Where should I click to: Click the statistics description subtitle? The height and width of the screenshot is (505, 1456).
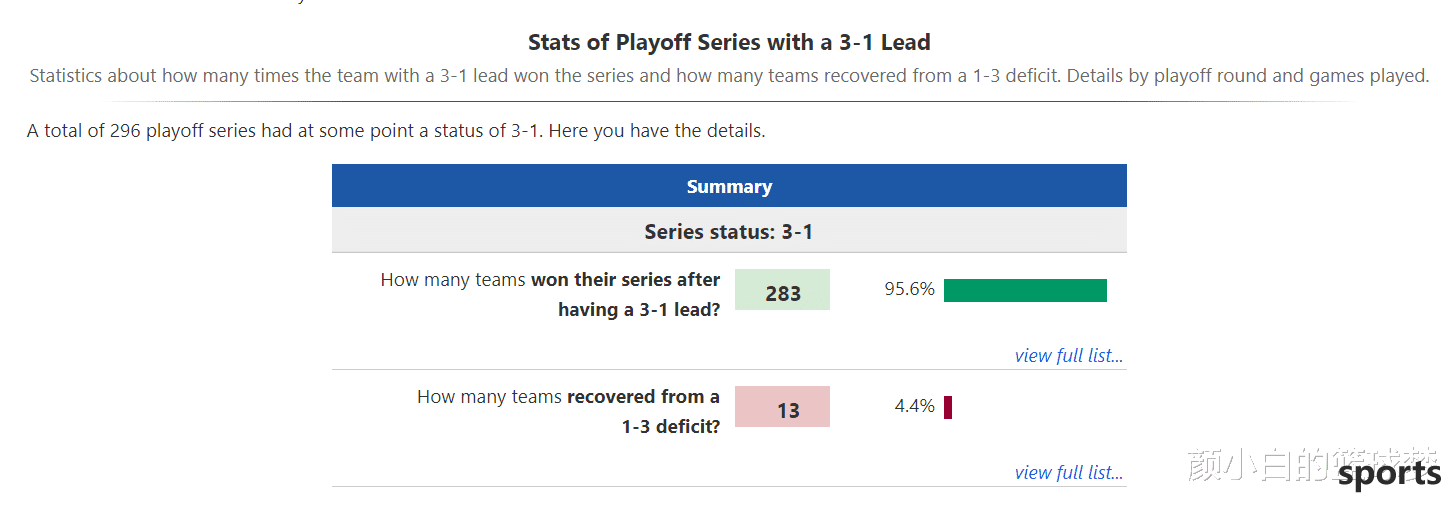(x=729, y=76)
